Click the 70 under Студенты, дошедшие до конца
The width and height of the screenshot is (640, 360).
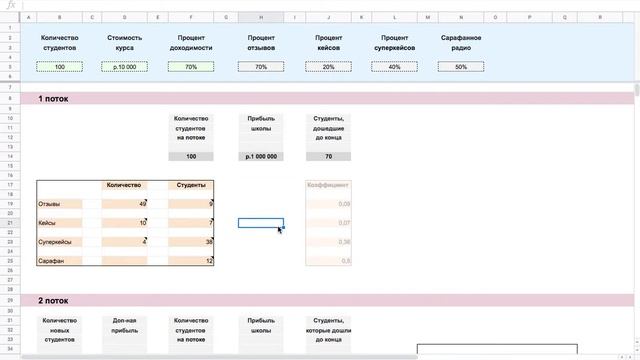(x=328, y=156)
